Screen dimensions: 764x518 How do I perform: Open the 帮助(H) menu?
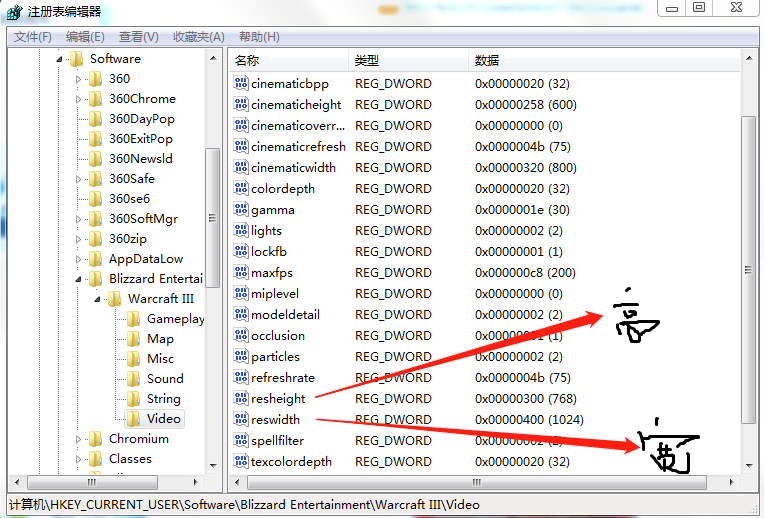[259, 37]
